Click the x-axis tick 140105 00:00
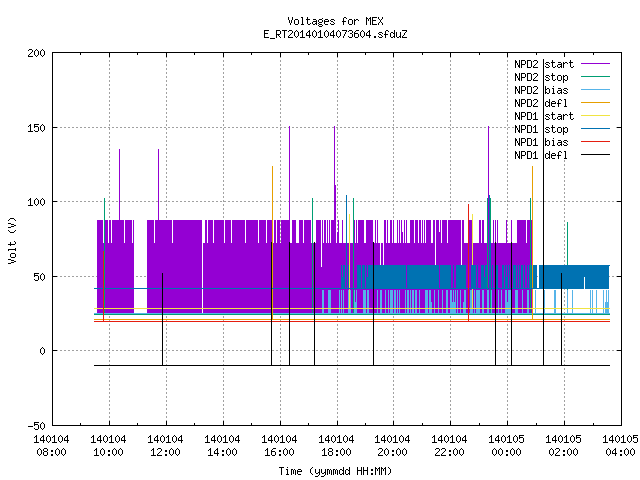Viewport: 640px width, 480px height. pyautogui.click(x=507, y=446)
